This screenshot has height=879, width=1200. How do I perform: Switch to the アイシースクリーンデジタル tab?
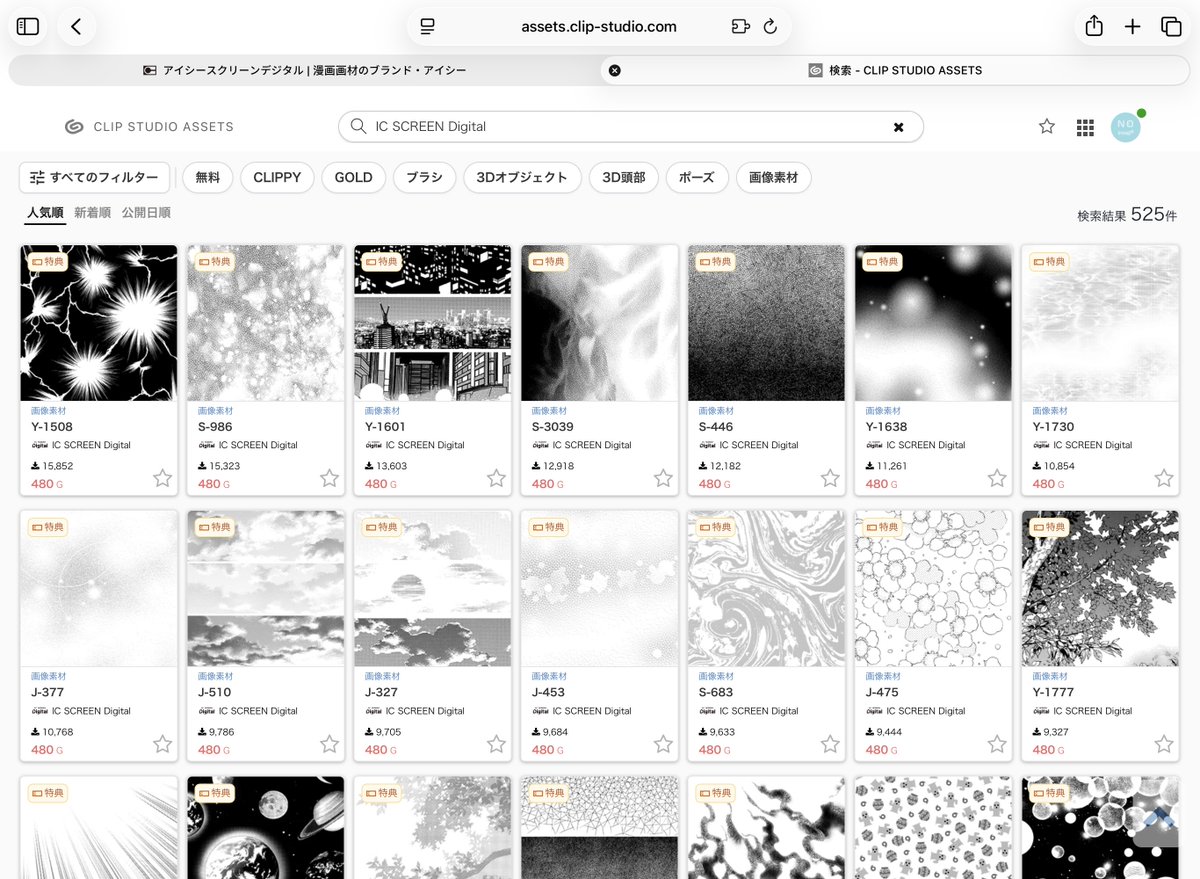[x=305, y=70]
